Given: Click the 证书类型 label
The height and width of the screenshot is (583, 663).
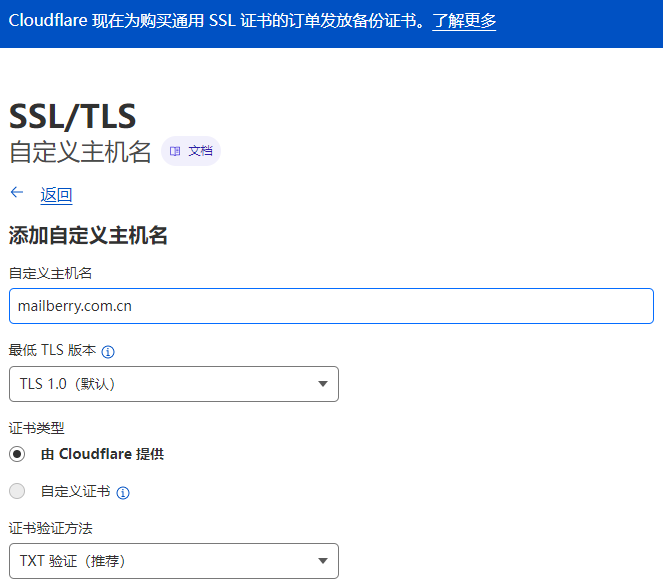Looking at the screenshot, I should [36, 428].
